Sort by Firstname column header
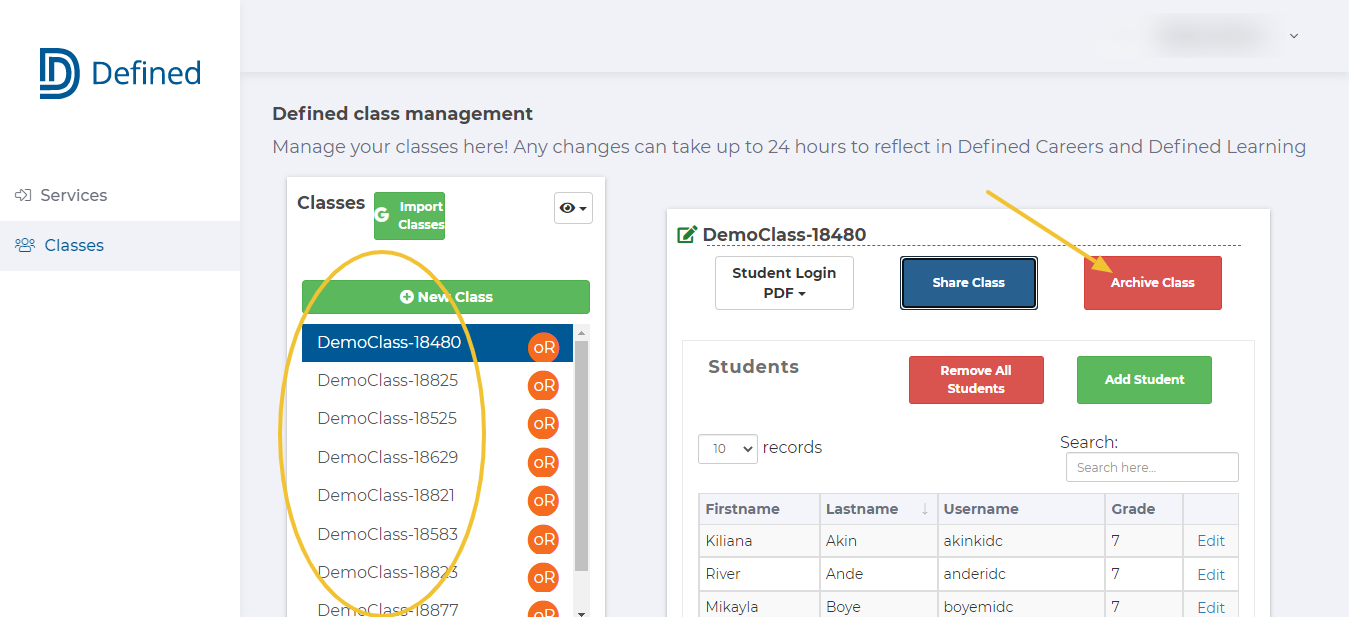Image resolution: width=1349 pixels, height=617 pixels. (x=759, y=509)
